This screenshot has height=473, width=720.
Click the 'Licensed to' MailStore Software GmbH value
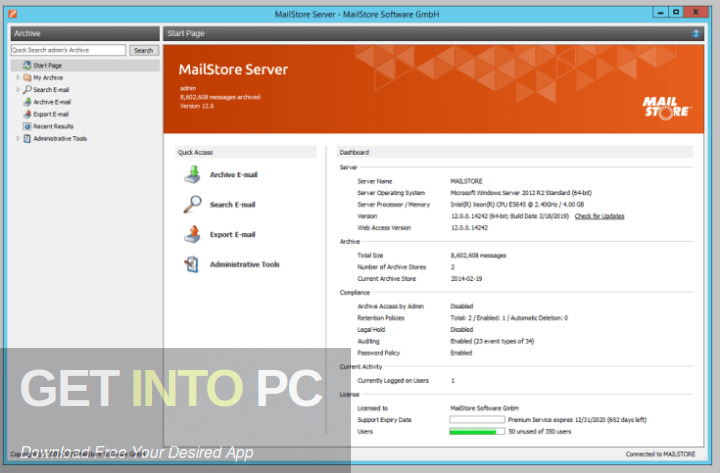pyautogui.click(x=484, y=408)
